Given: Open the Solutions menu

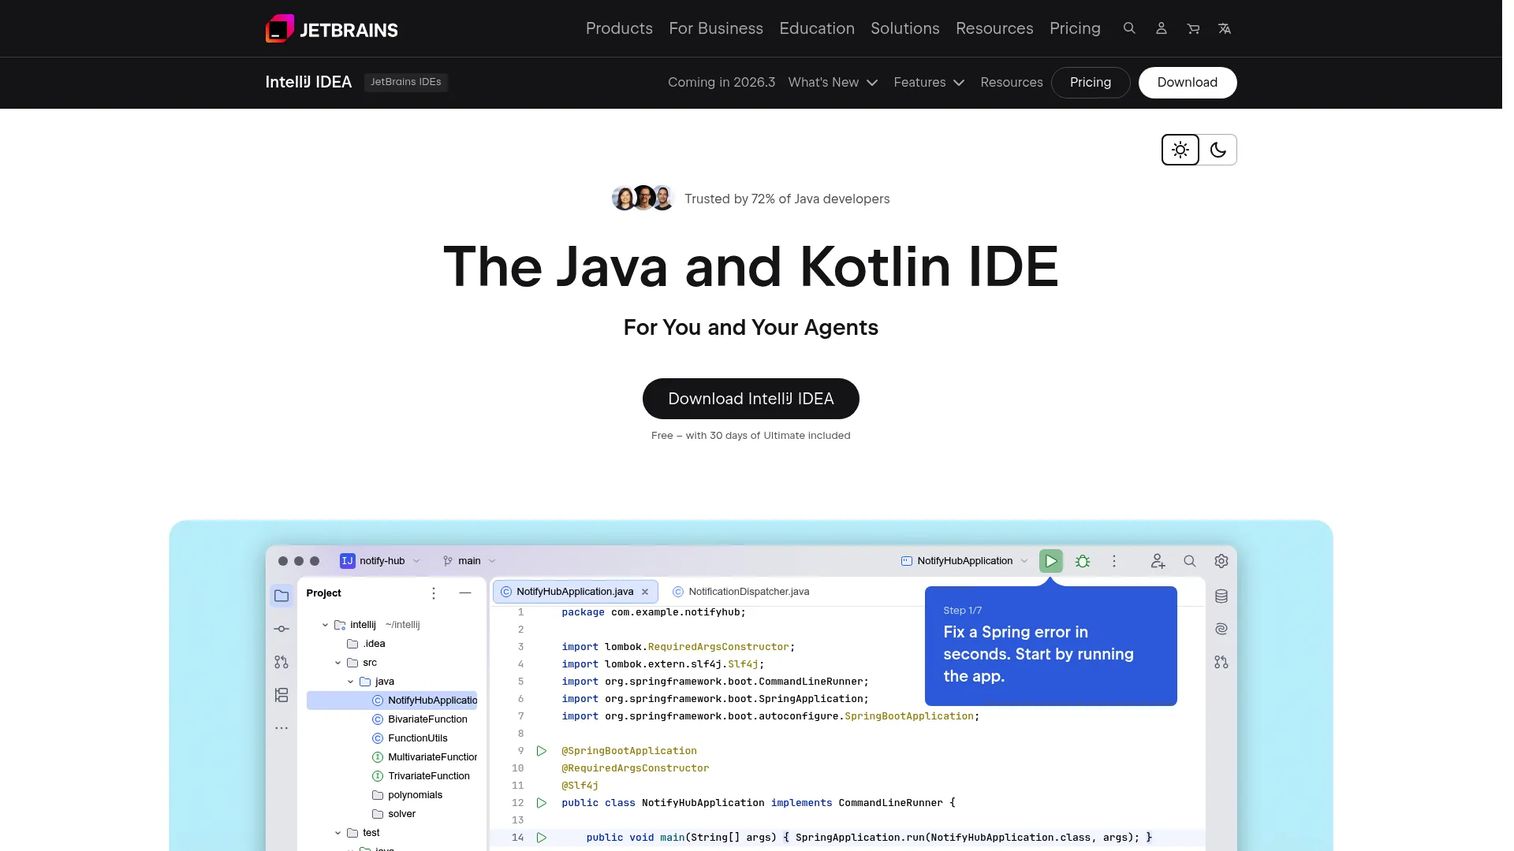Looking at the screenshot, I should pyautogui.click(x=905, y=28).
